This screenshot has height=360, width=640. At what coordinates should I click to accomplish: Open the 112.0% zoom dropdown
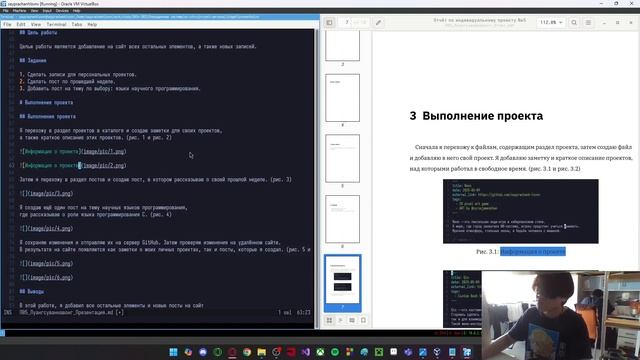(551, 22)
